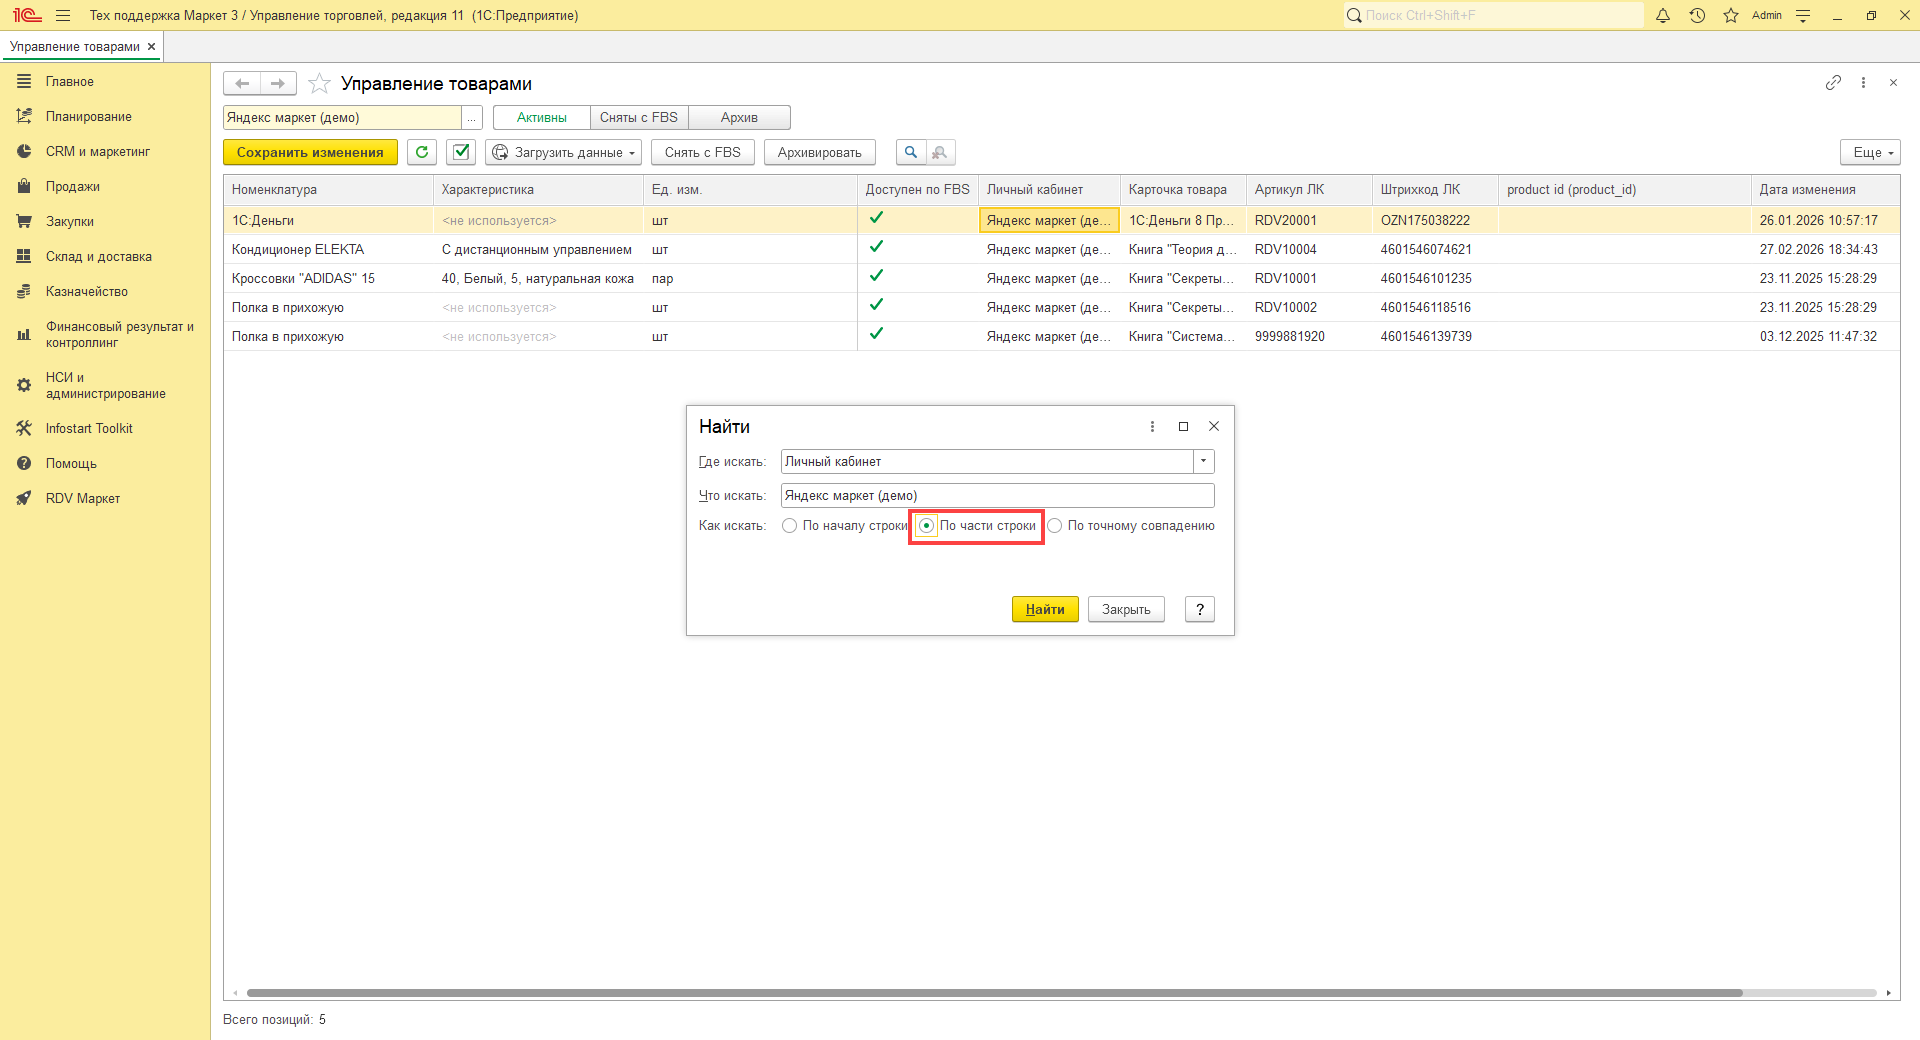The height and width of the screenshot is (1040, 1920).
Task: Open the Загрузить данные dropdown menu
Action: (x=564, y=152)
